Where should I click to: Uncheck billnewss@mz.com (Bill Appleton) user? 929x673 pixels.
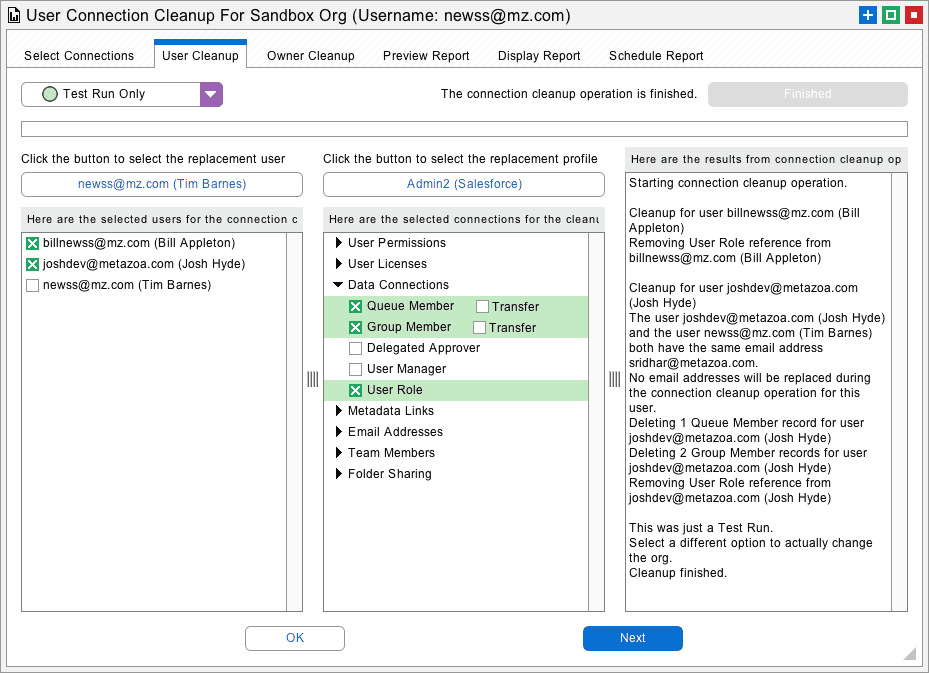click(x=33, y=243)
